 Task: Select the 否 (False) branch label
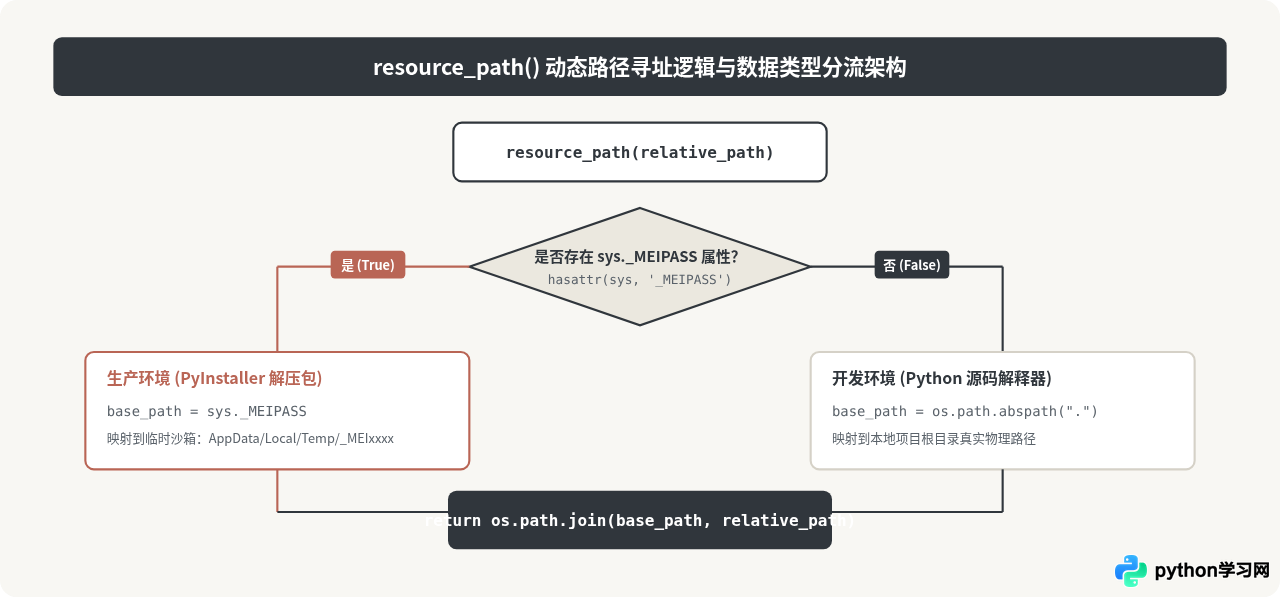(912, 265)
